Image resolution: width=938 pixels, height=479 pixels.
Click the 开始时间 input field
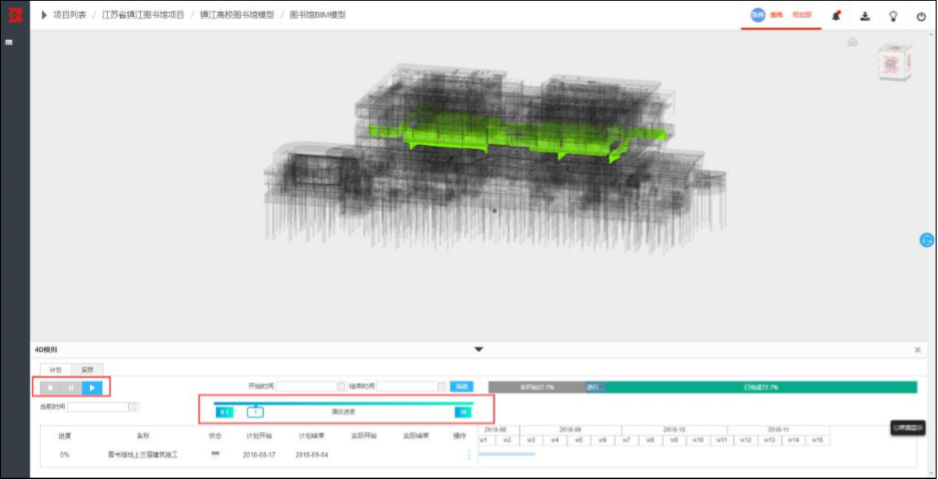point(310,387)
